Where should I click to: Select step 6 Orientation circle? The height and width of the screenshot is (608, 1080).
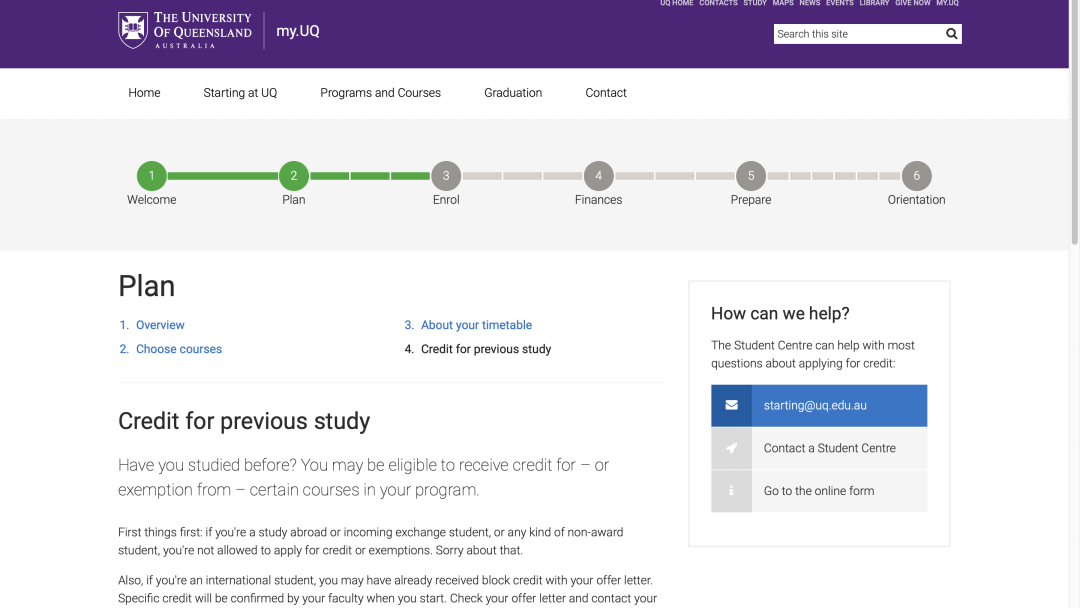pyautogui.click(x=917, y=176)
